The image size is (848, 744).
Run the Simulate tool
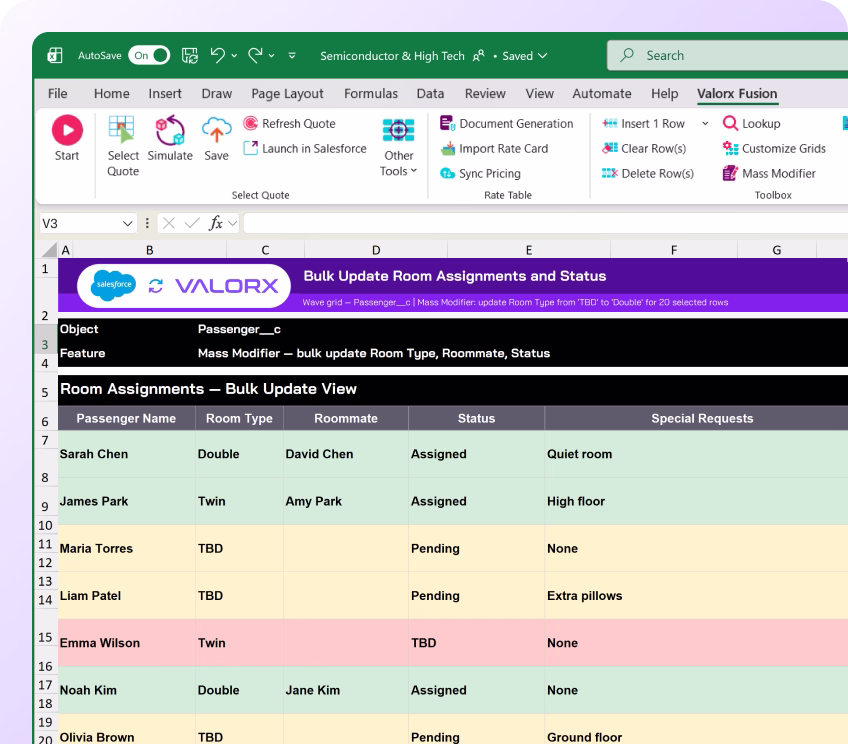(x=170, y=138)
